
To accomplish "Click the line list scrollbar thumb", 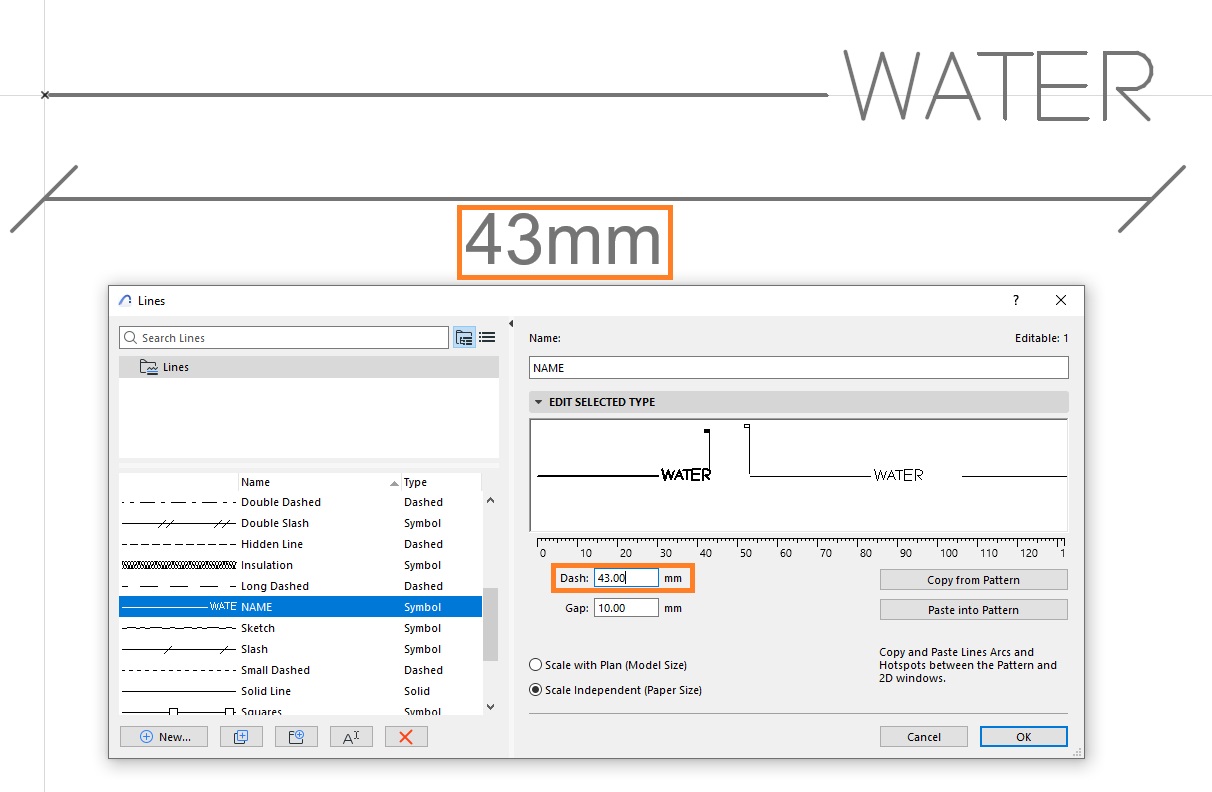I will tap(490, 624).
